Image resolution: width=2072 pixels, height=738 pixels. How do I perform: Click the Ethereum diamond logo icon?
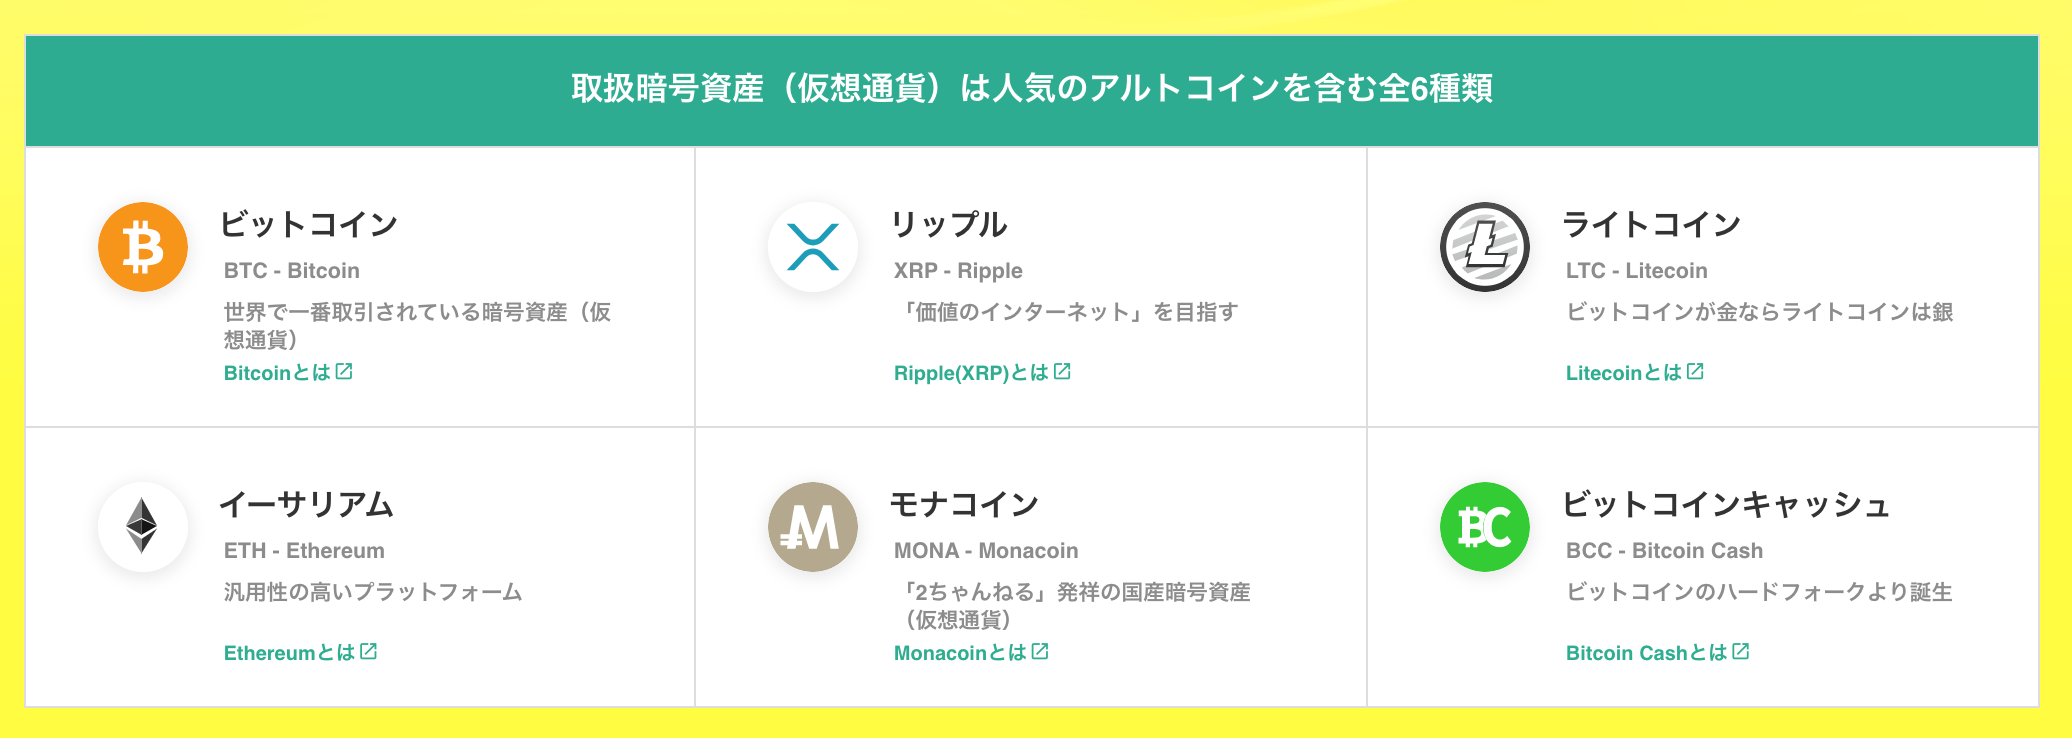pos(142,526)
